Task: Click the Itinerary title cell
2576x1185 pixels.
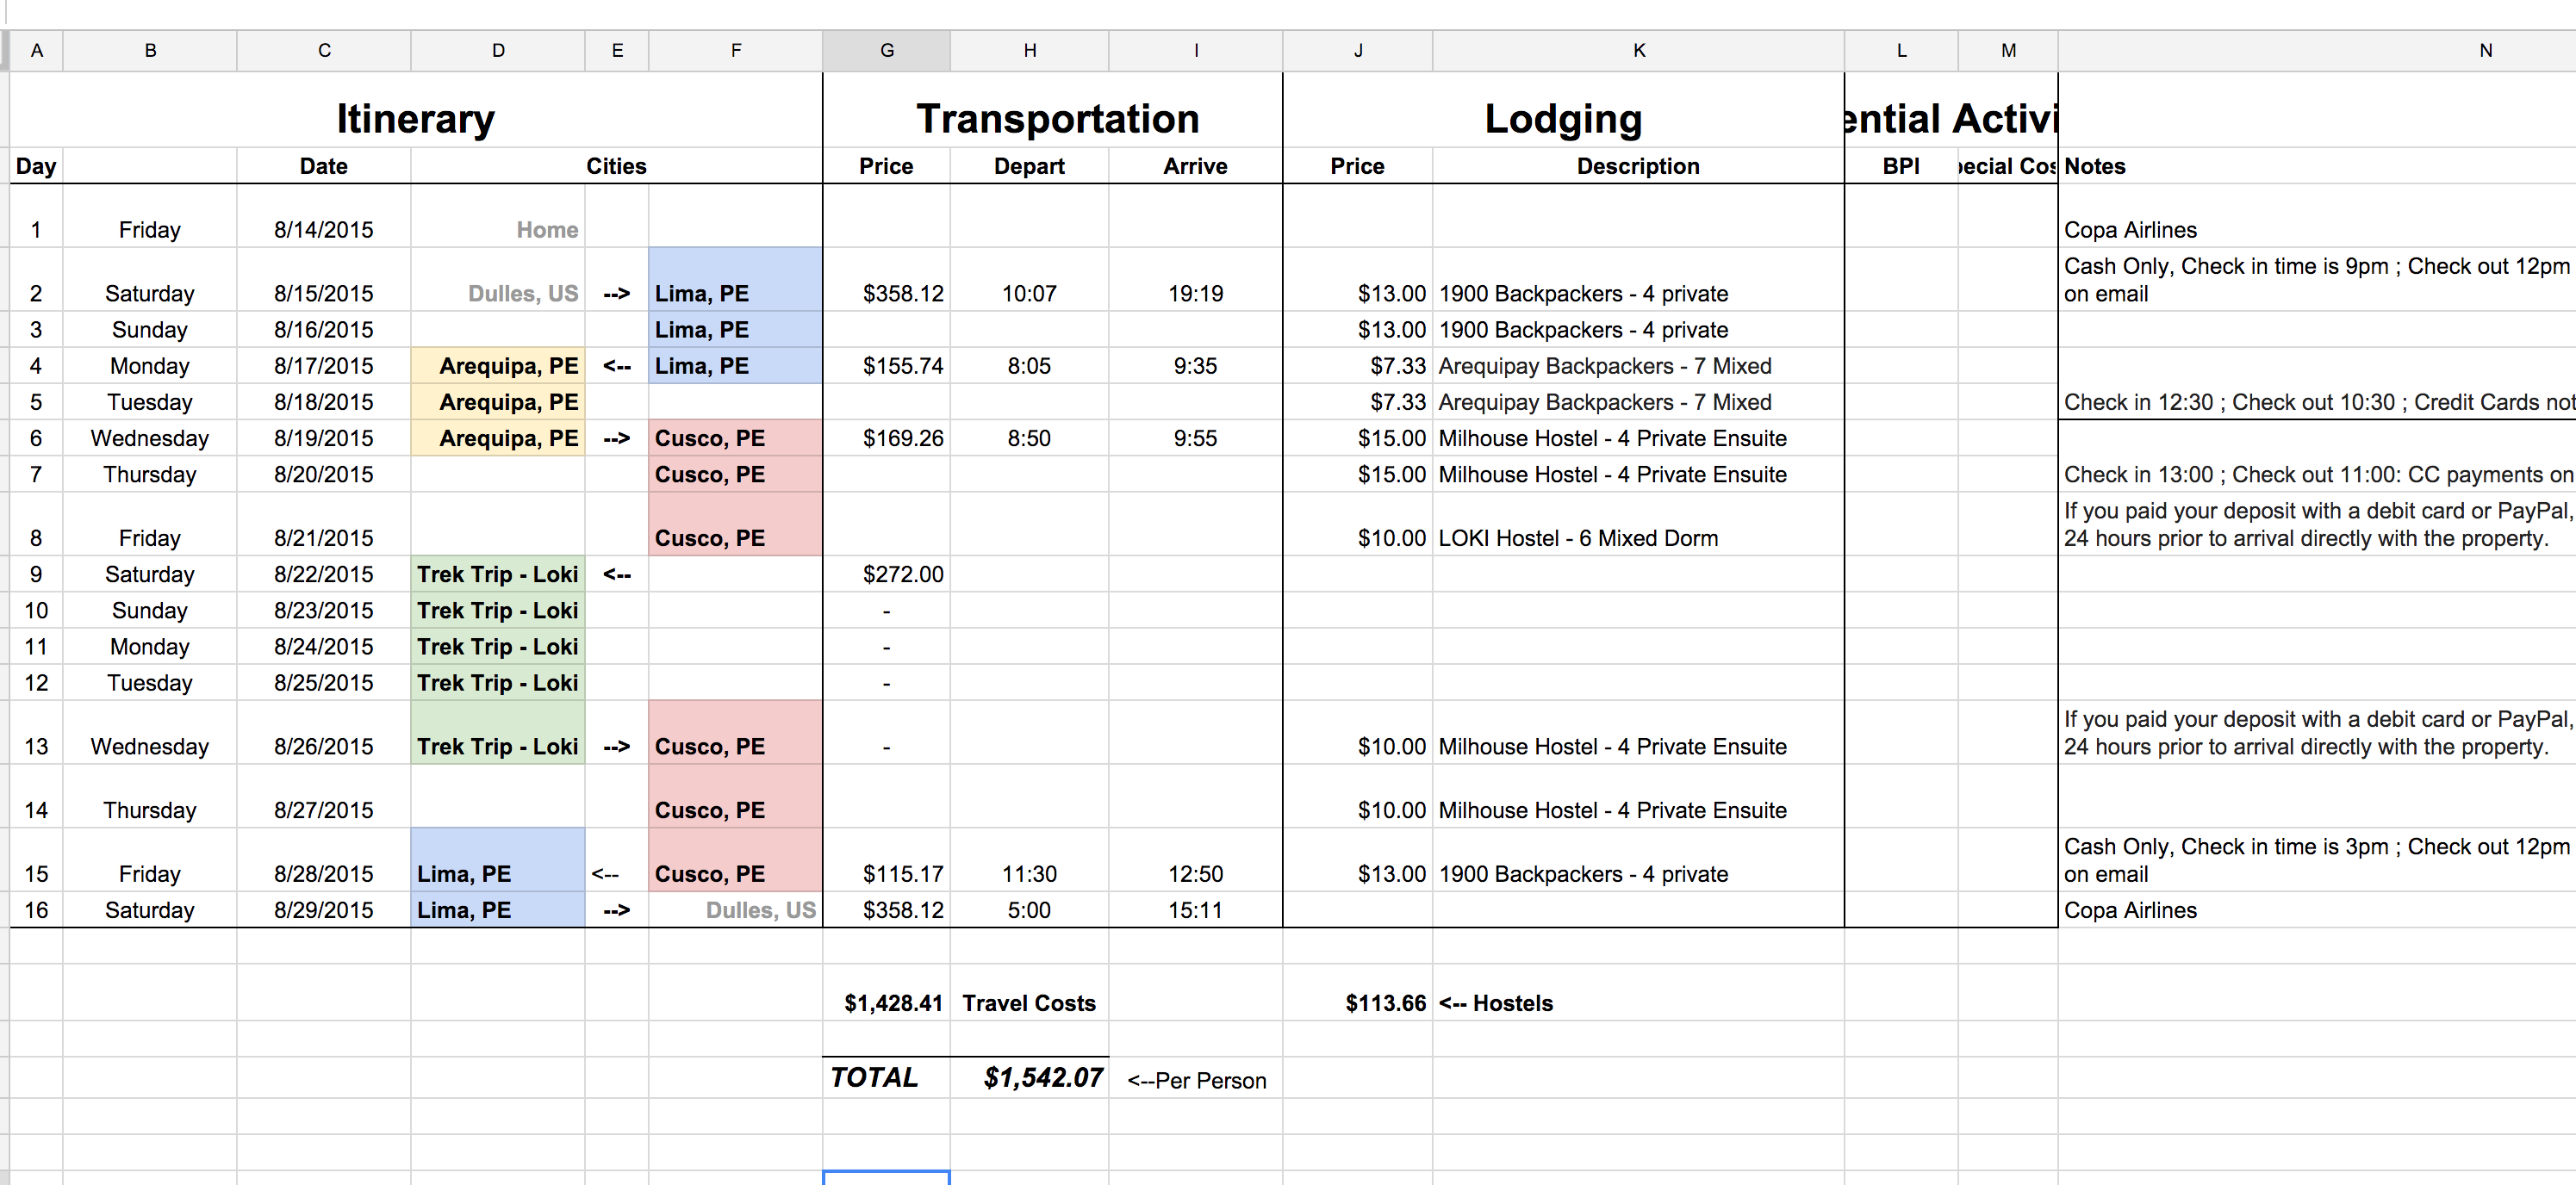Action: point(415,118)
